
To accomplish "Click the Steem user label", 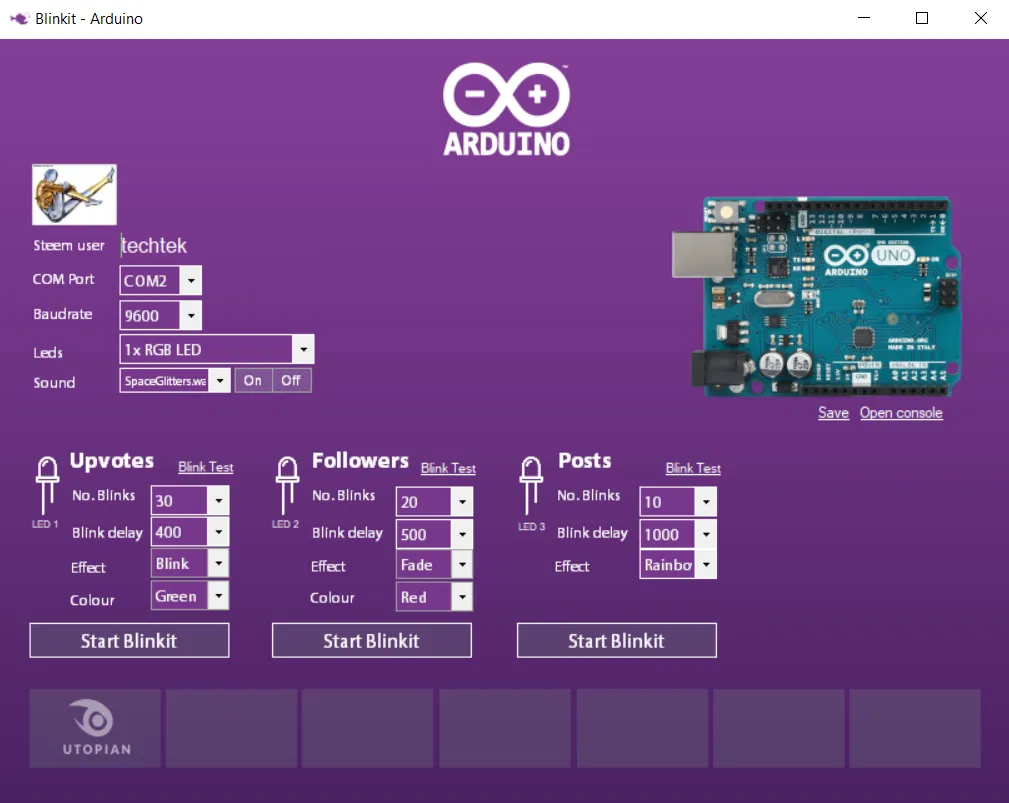I will [69, 245].
